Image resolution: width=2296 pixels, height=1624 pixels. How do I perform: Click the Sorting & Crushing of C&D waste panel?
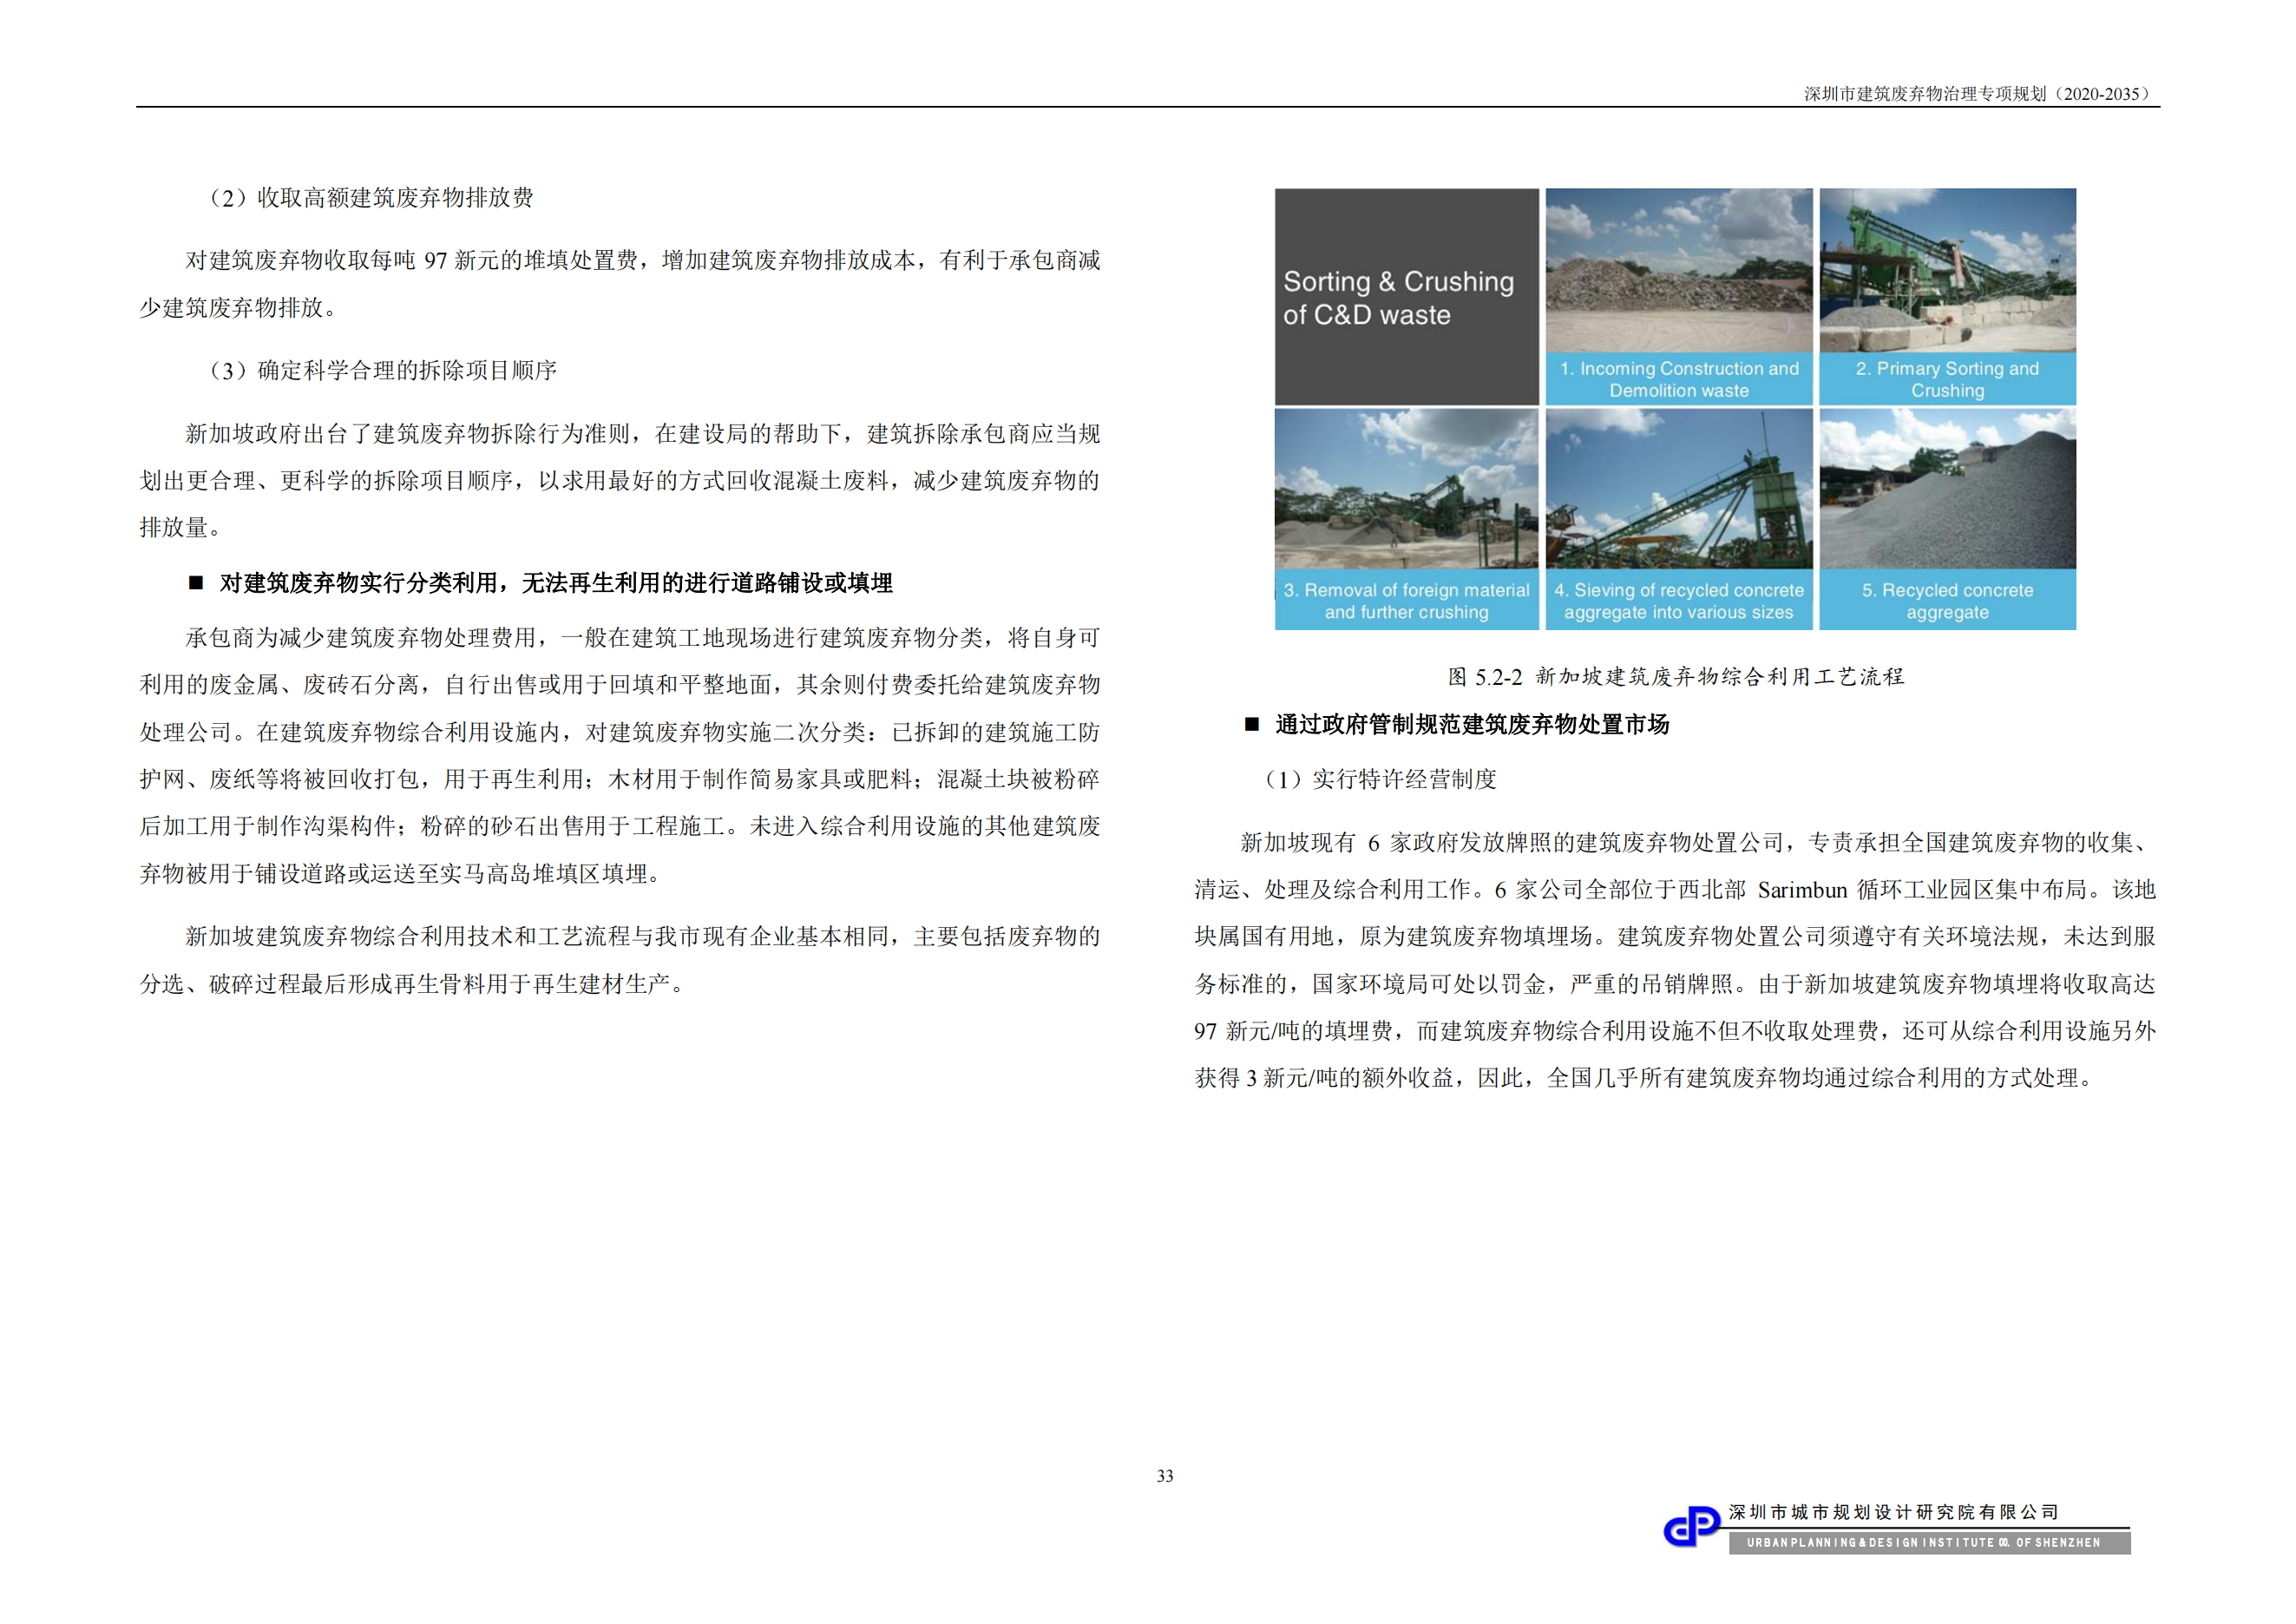point(1406,297)
